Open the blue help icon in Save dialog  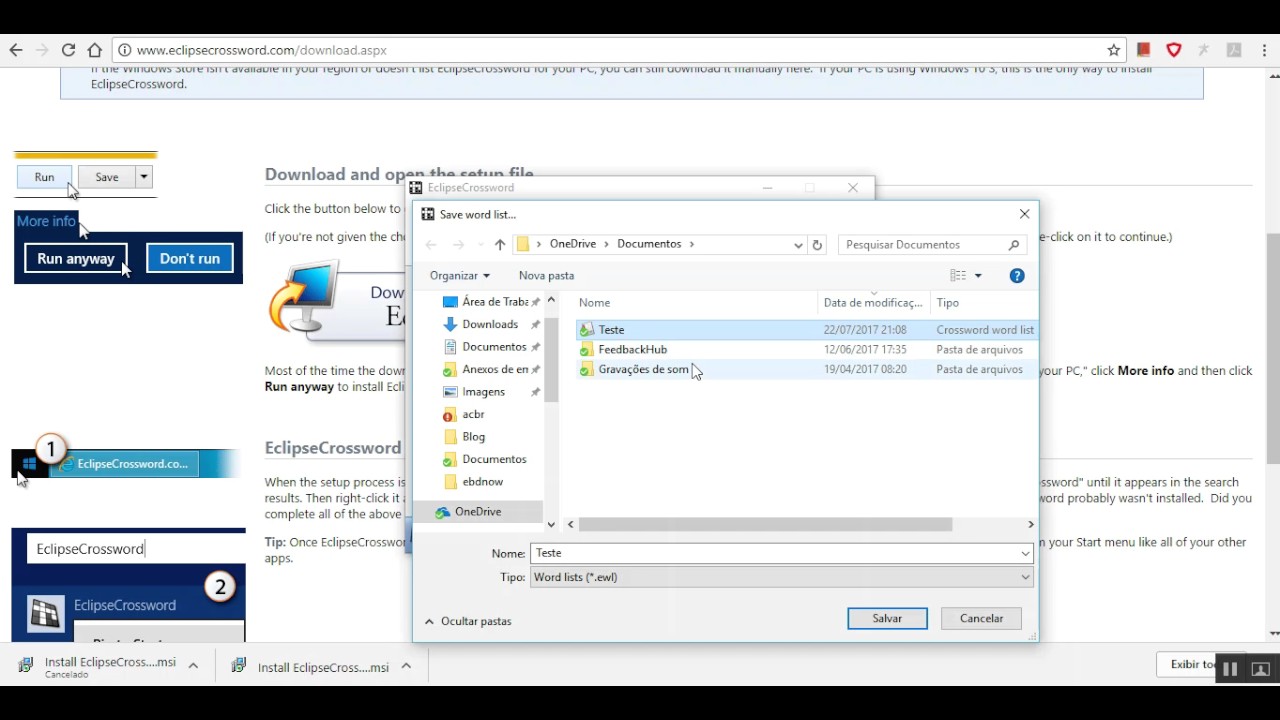click(1017, 276)
